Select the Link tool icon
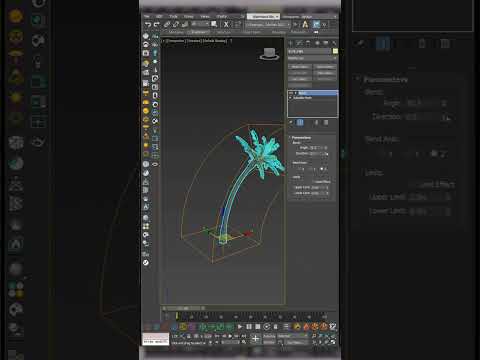Viewport: 480px width, 360px height. pos(167,24)
